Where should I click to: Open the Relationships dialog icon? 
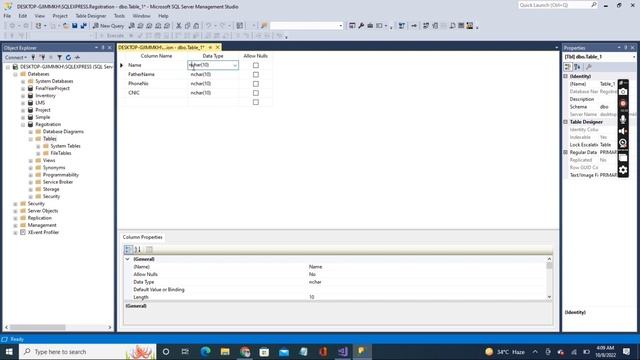pos(426,26)
